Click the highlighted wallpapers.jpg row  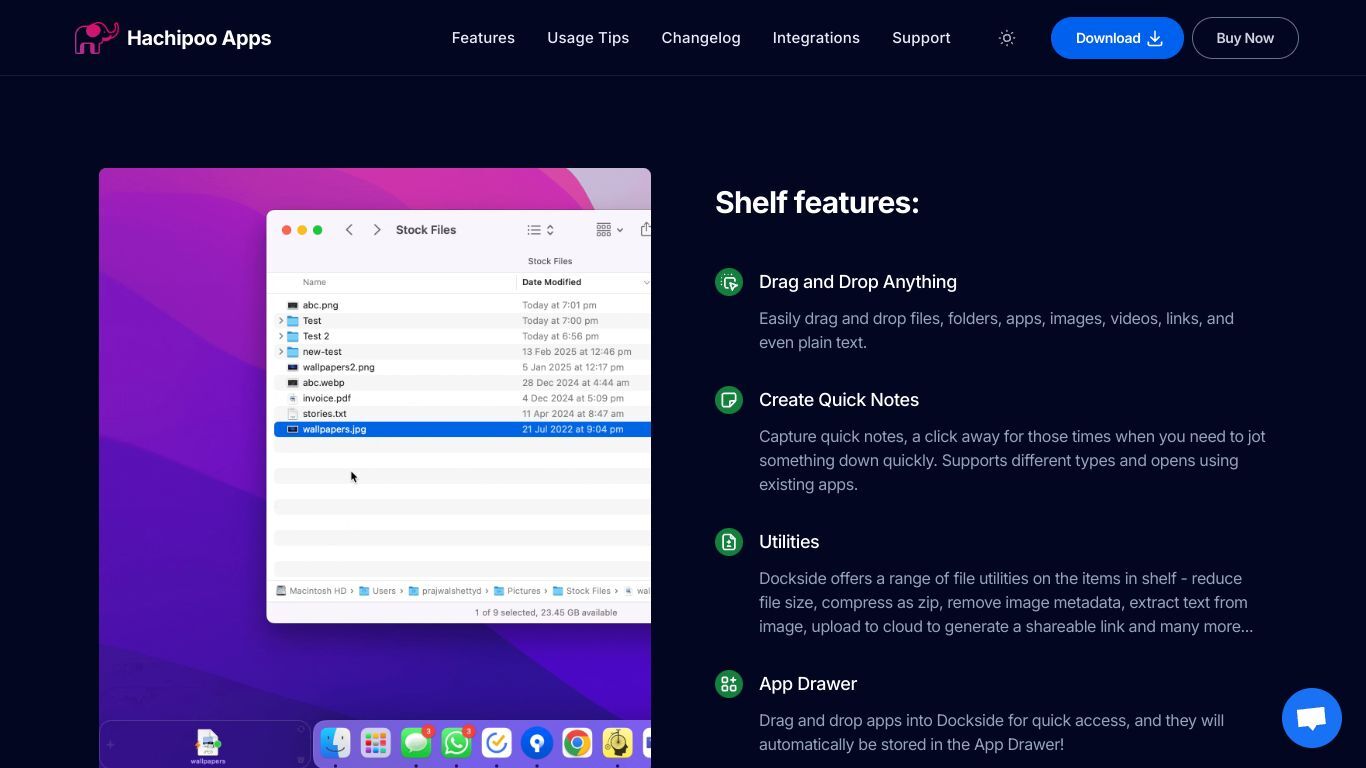[462, 429]
